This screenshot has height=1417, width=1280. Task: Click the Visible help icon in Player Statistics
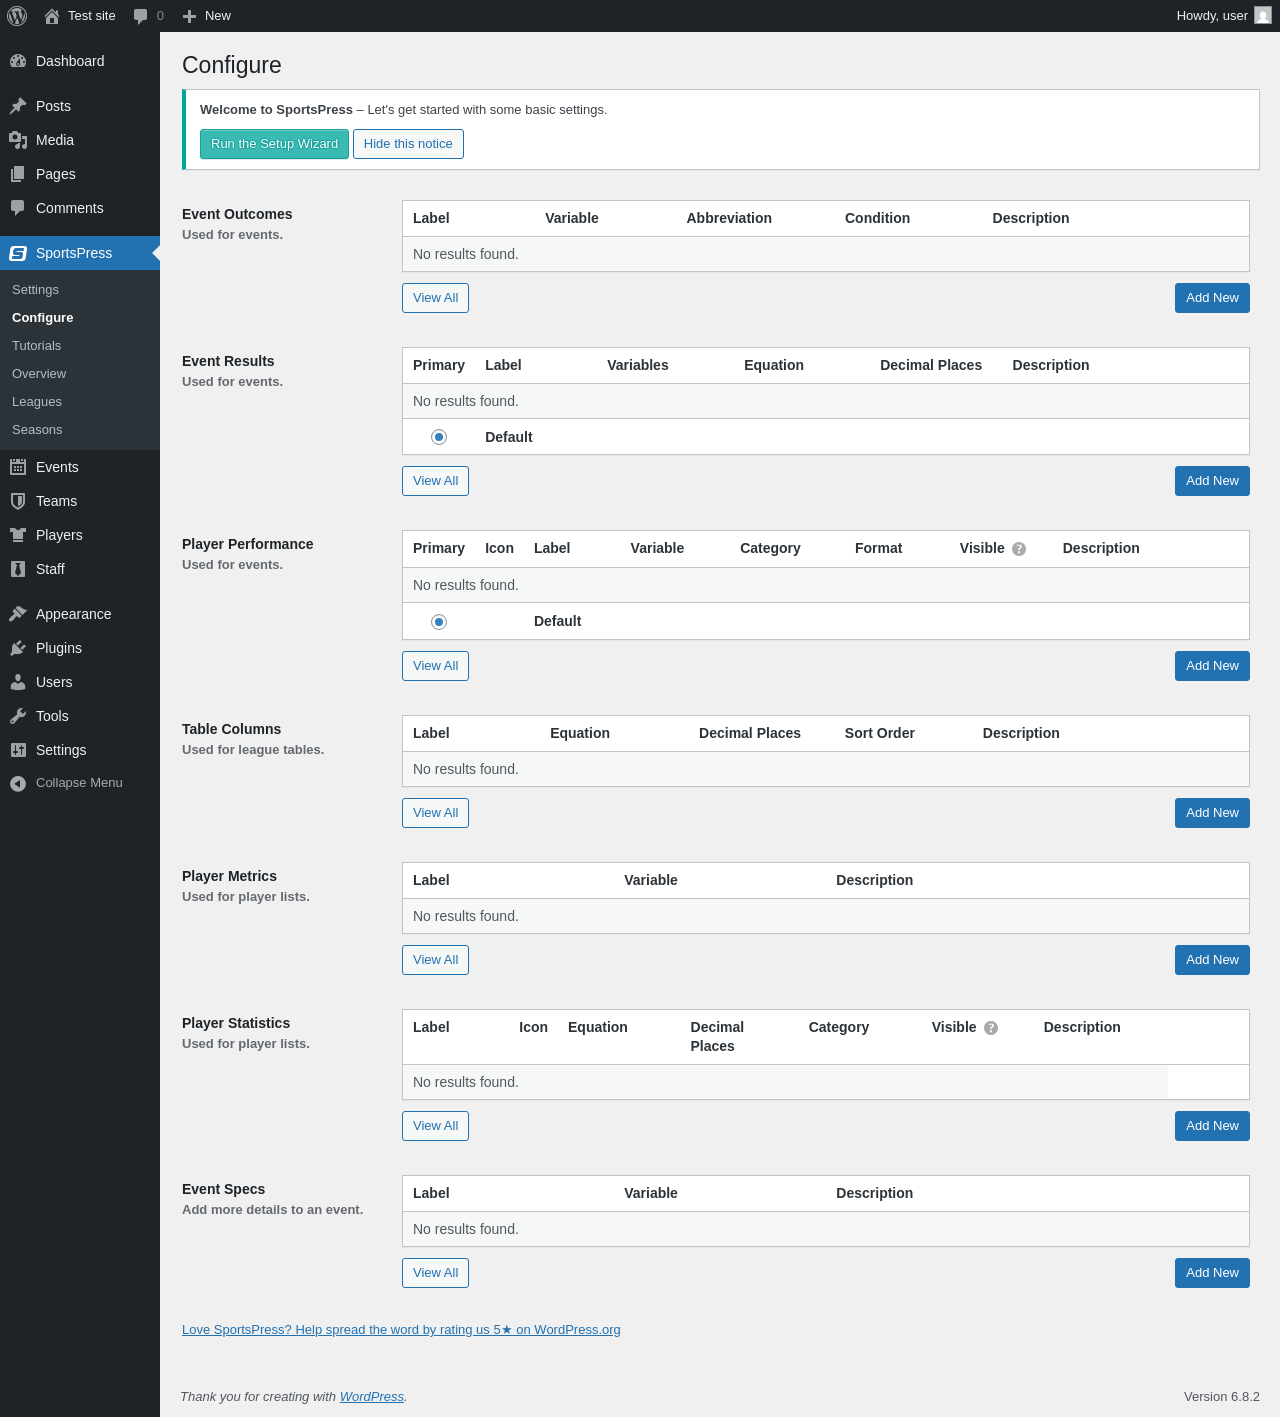point(991,1028)
